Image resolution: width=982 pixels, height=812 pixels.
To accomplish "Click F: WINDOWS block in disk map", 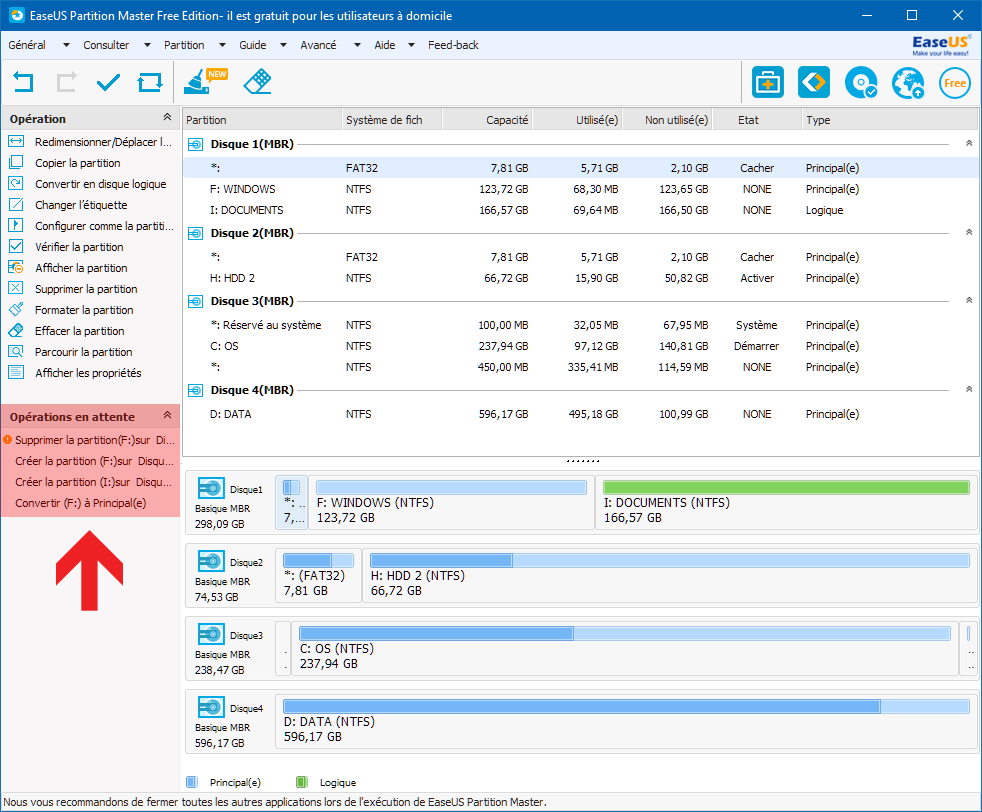I will pyautogui.click(x=451, y=502).
